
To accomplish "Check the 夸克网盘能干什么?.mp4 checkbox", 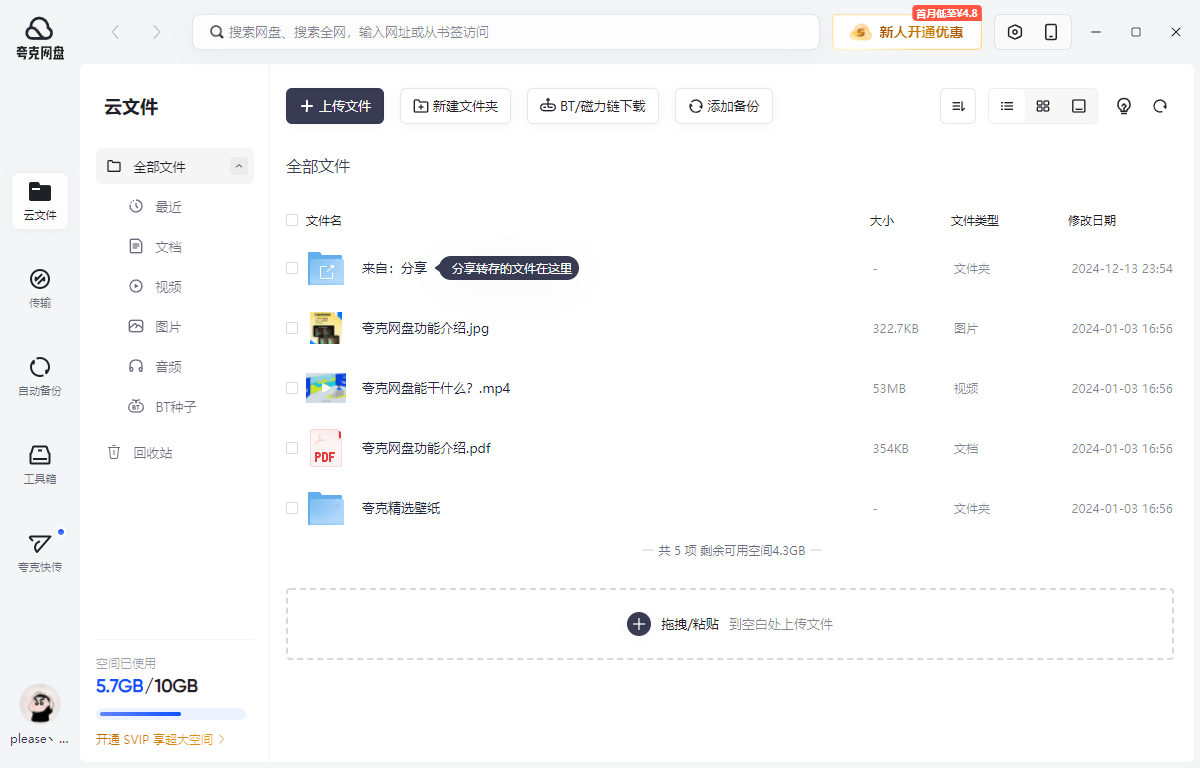I will pyautogui.click(x=292, y=388).
